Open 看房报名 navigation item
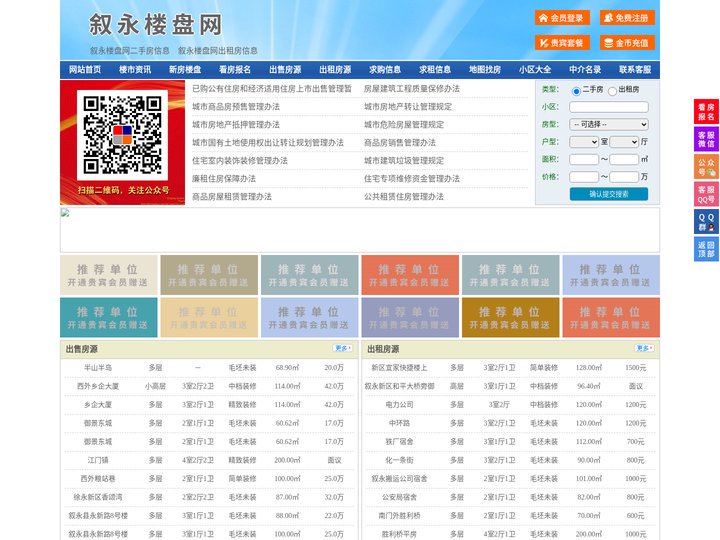 235,70
